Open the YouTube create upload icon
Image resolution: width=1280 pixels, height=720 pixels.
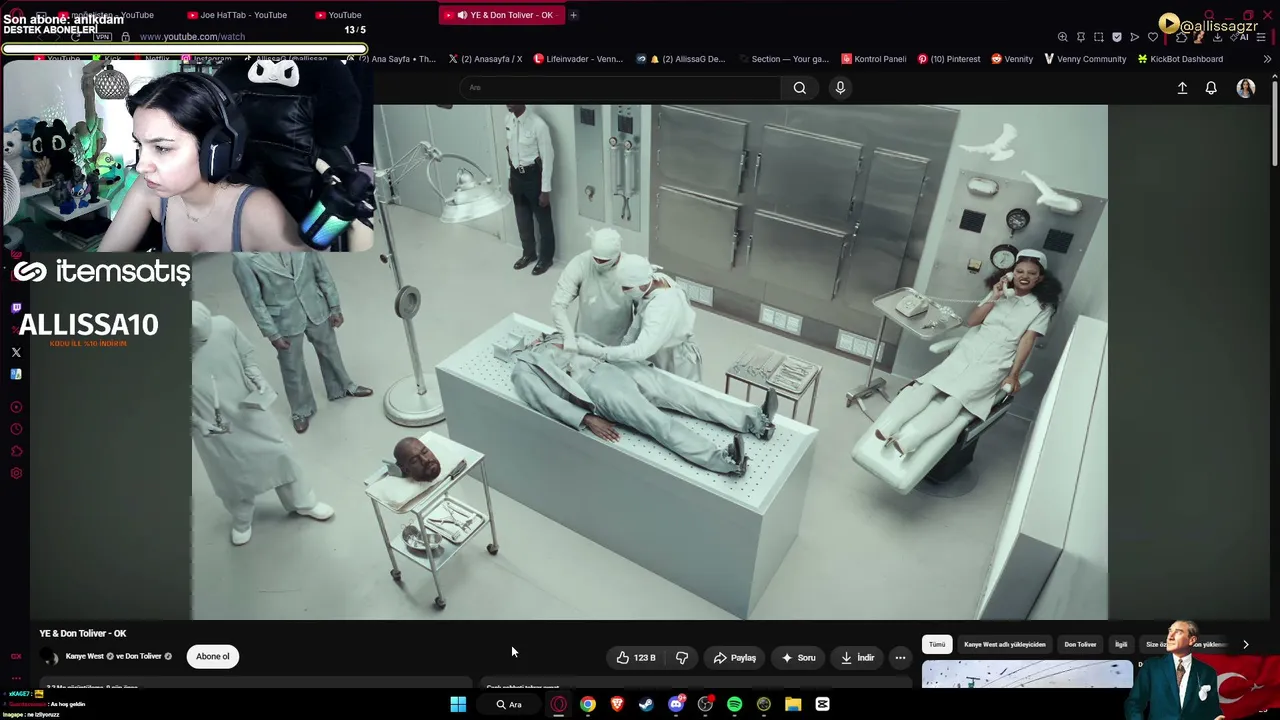(1182, 88)
